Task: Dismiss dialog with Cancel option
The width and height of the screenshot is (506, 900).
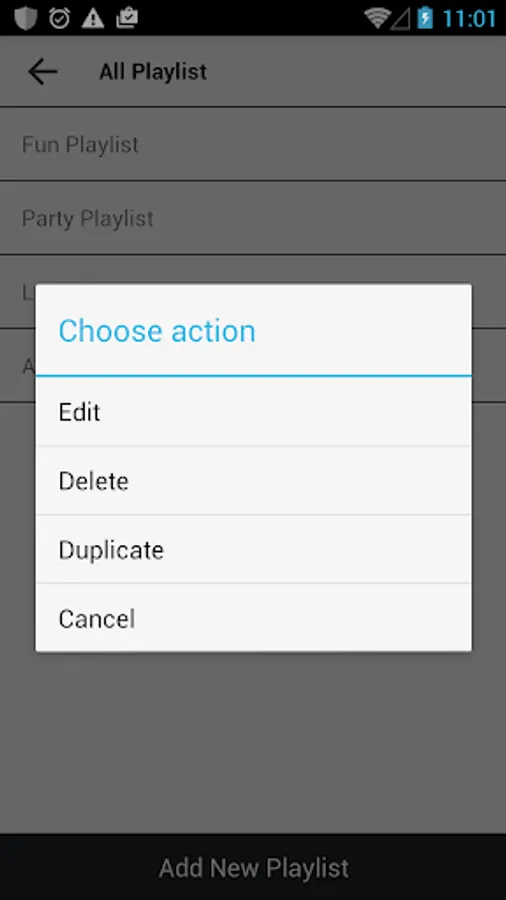Action: pos(254,618)
